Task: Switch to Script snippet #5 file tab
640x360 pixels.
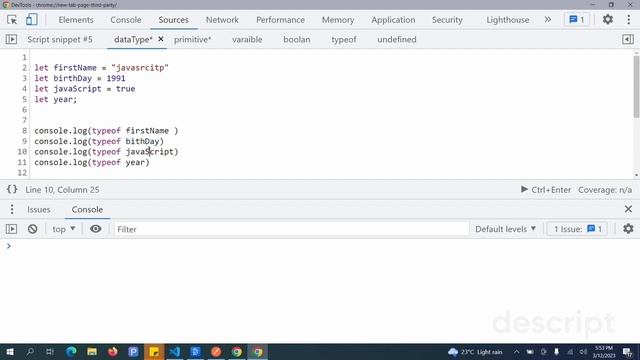Action: 60,40
